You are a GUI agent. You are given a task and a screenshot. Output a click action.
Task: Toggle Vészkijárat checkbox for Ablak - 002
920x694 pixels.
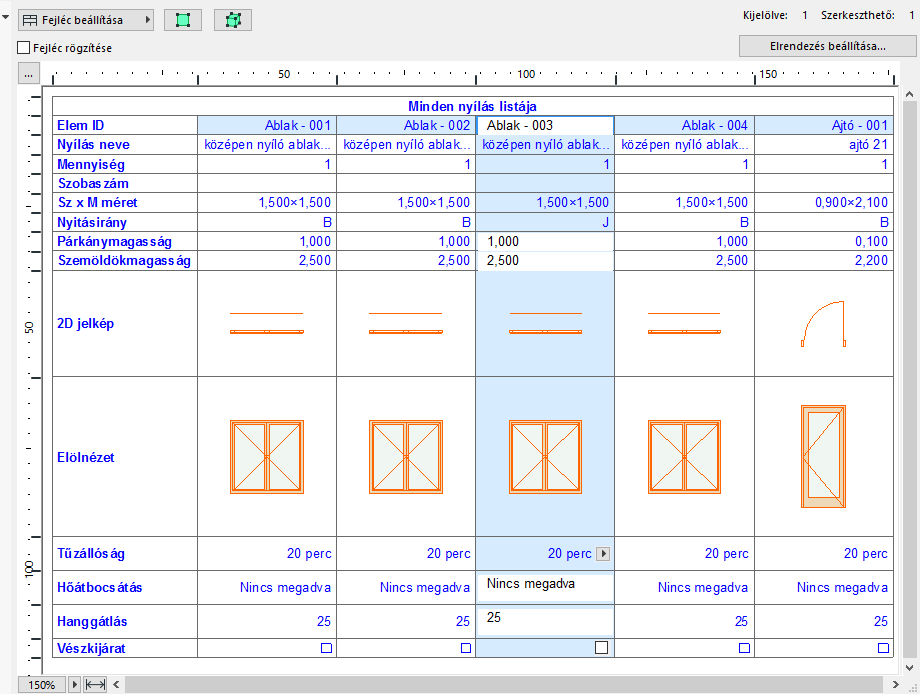click(x=466, y=648)
